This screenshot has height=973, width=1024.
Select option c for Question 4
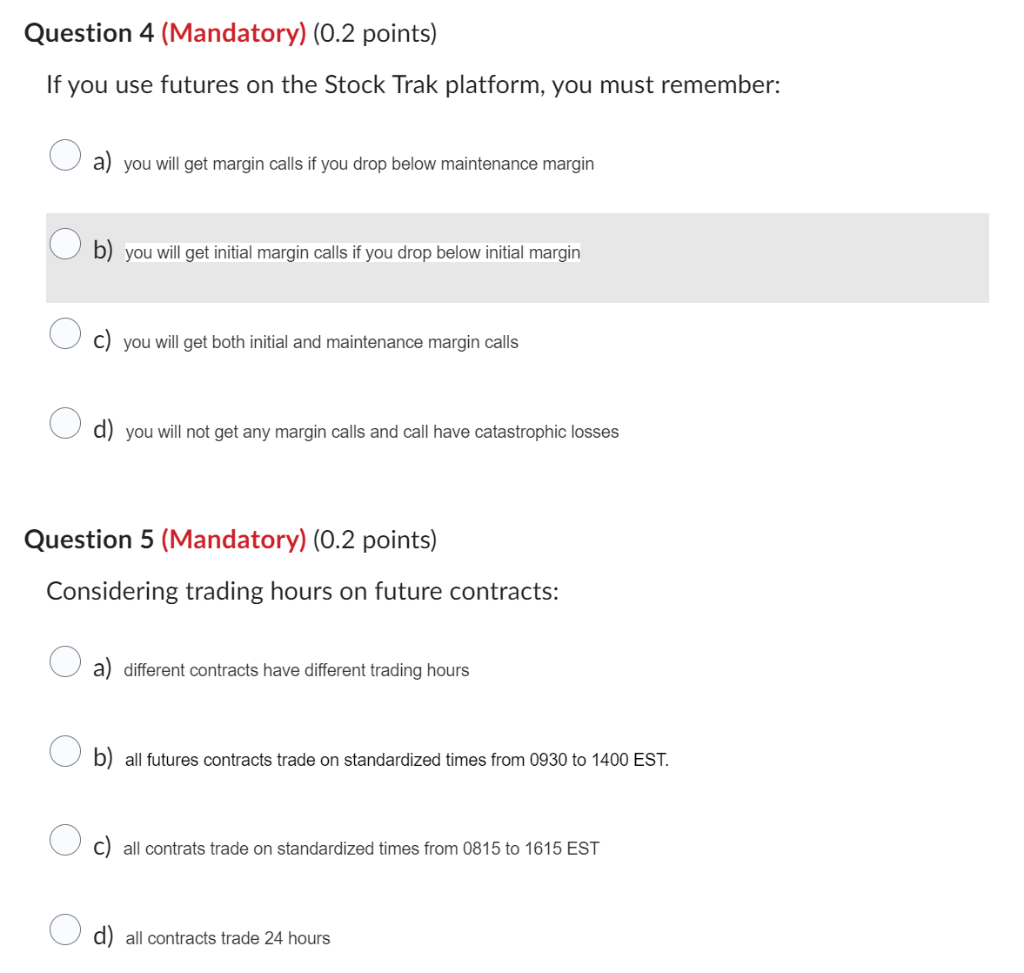(65, 333)
